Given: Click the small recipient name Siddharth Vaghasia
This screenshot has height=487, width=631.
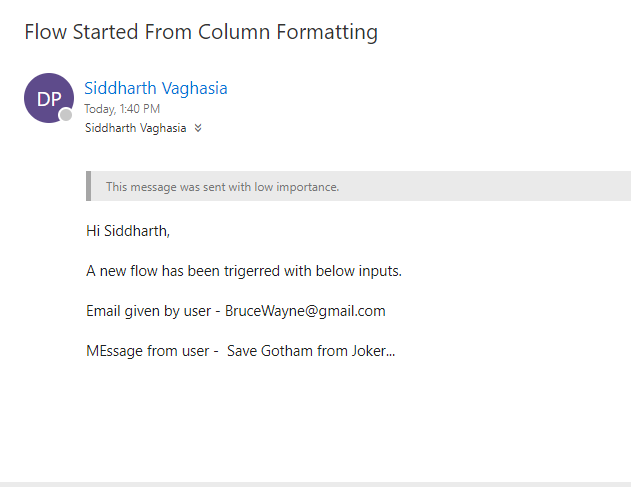Looking at the screenshot, I should tap(137, 128).
